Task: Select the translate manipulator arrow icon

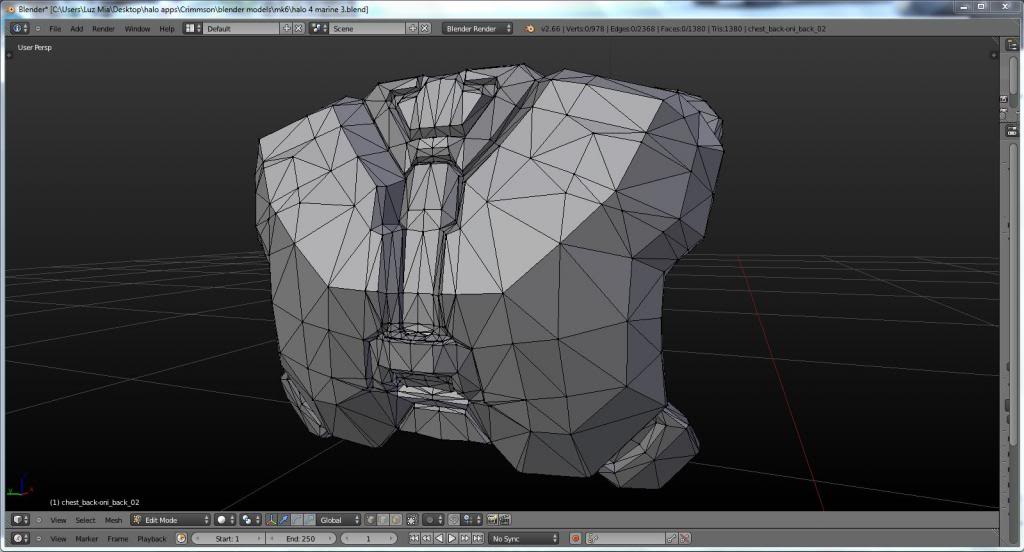Action: (x=285, y=520)
